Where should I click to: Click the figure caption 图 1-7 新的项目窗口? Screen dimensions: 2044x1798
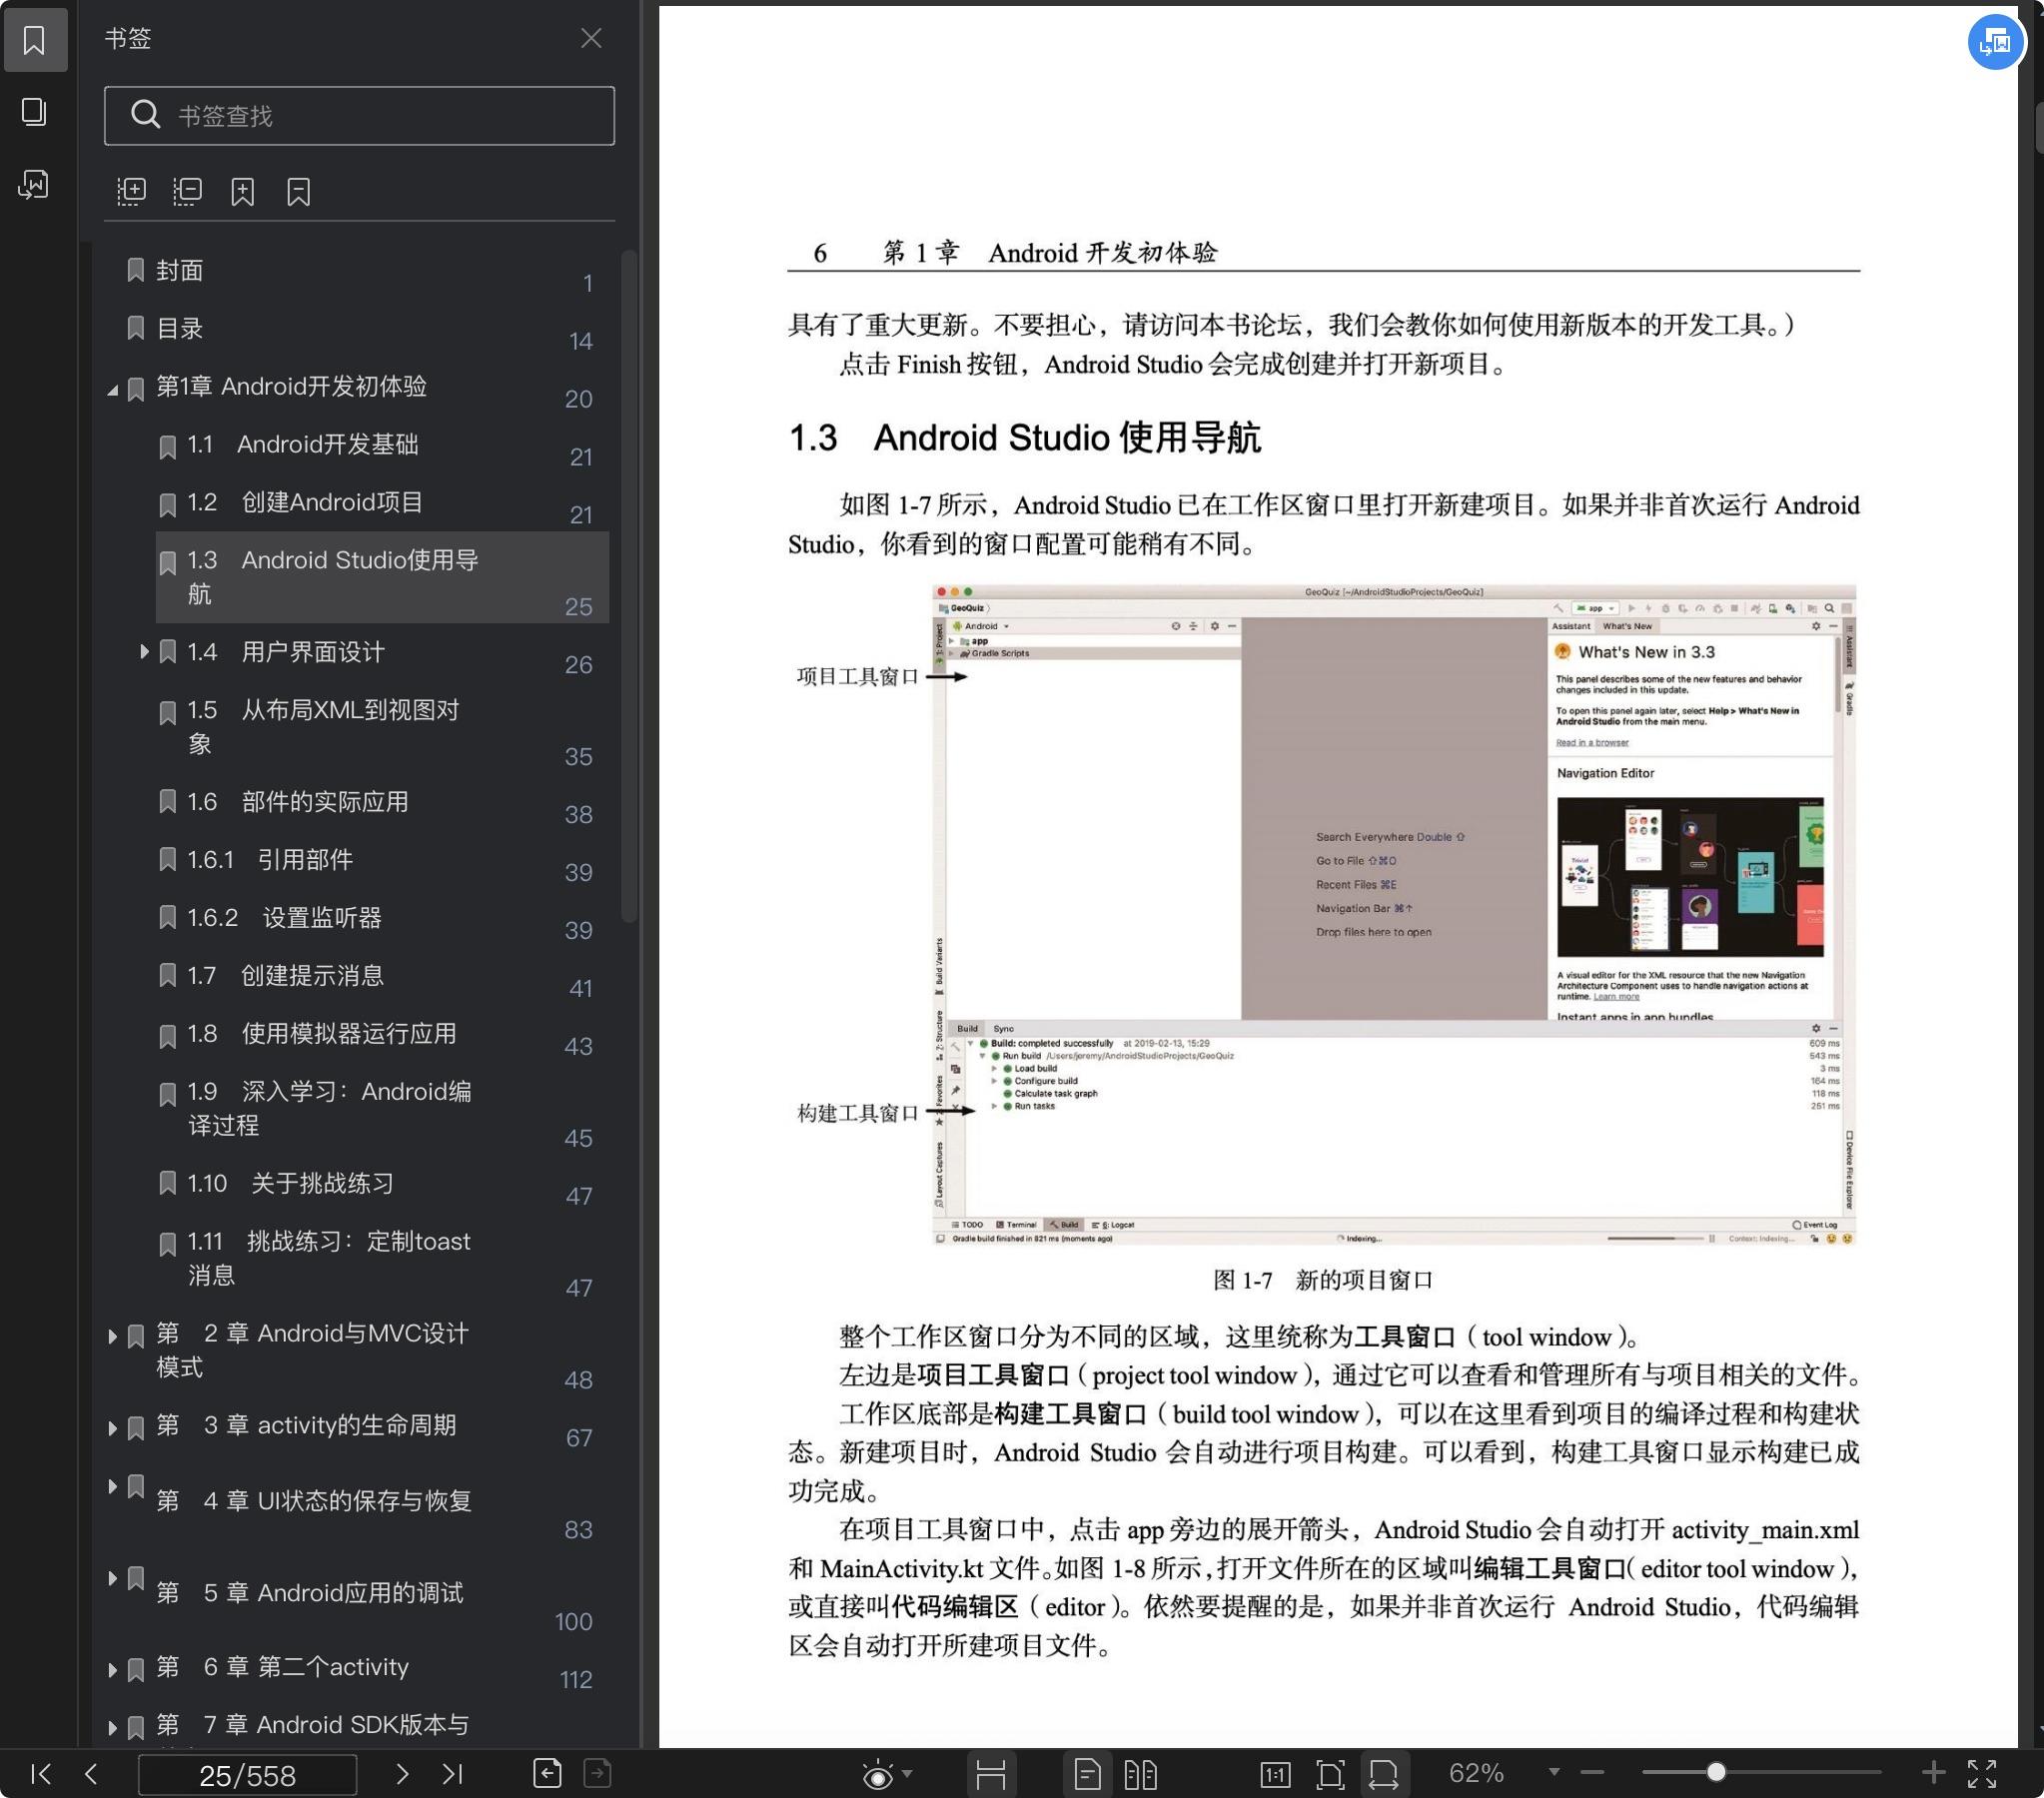coord(1322,1279)
